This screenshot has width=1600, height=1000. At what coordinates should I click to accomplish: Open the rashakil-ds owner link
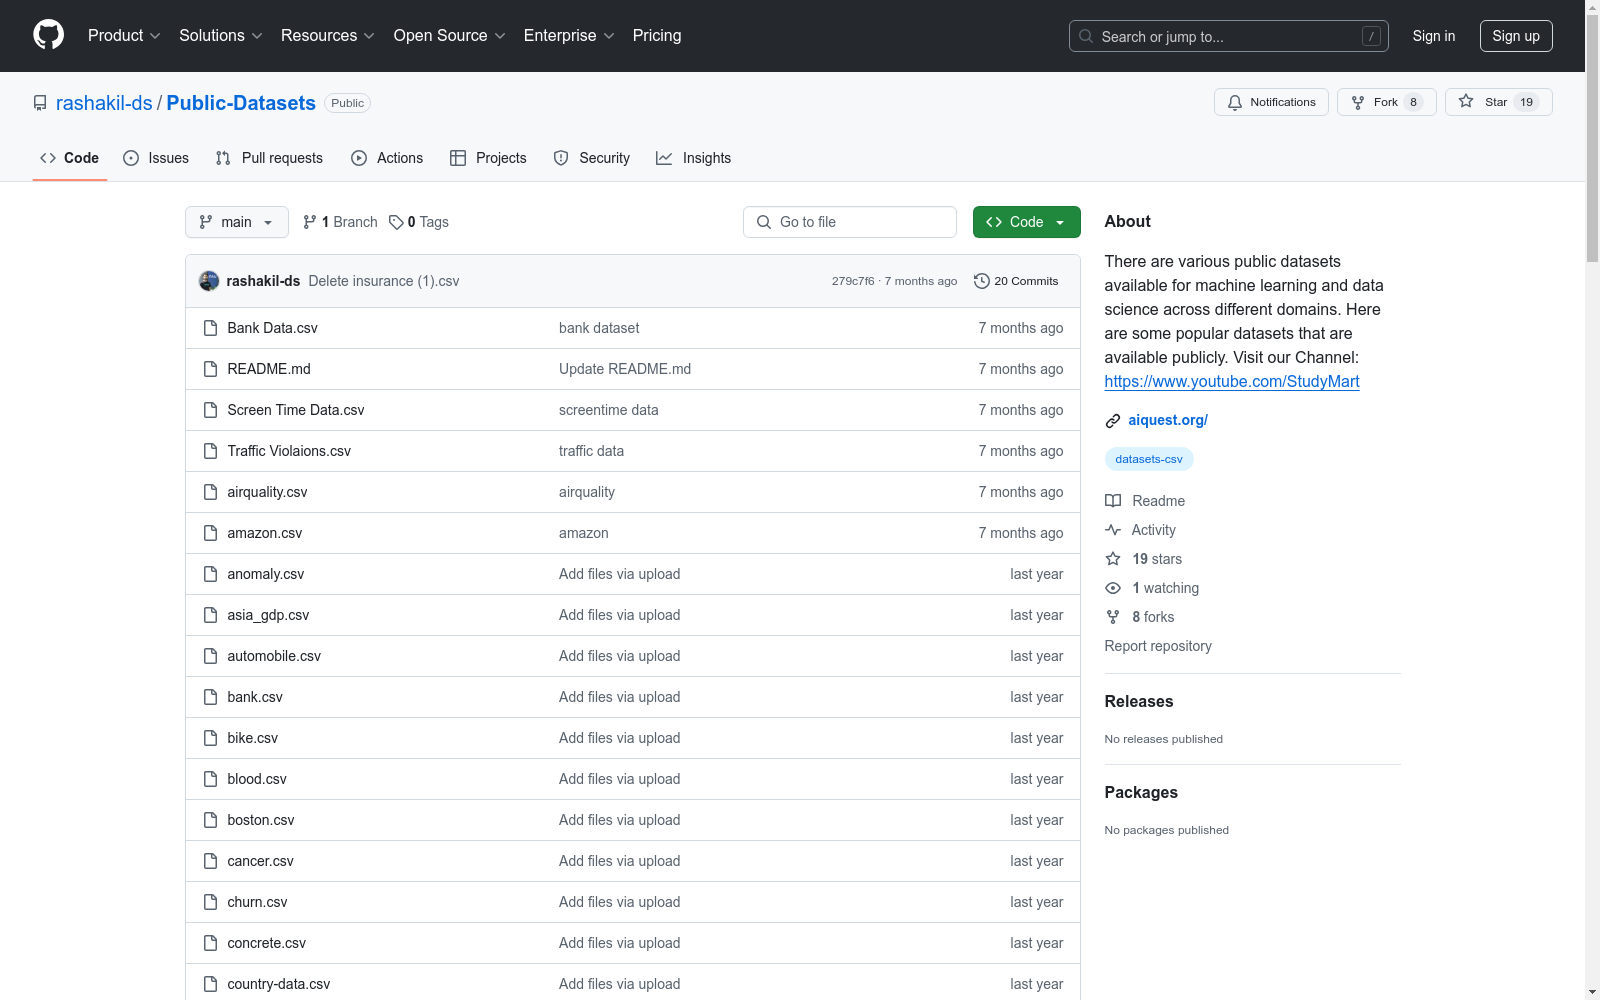point(104,103)
